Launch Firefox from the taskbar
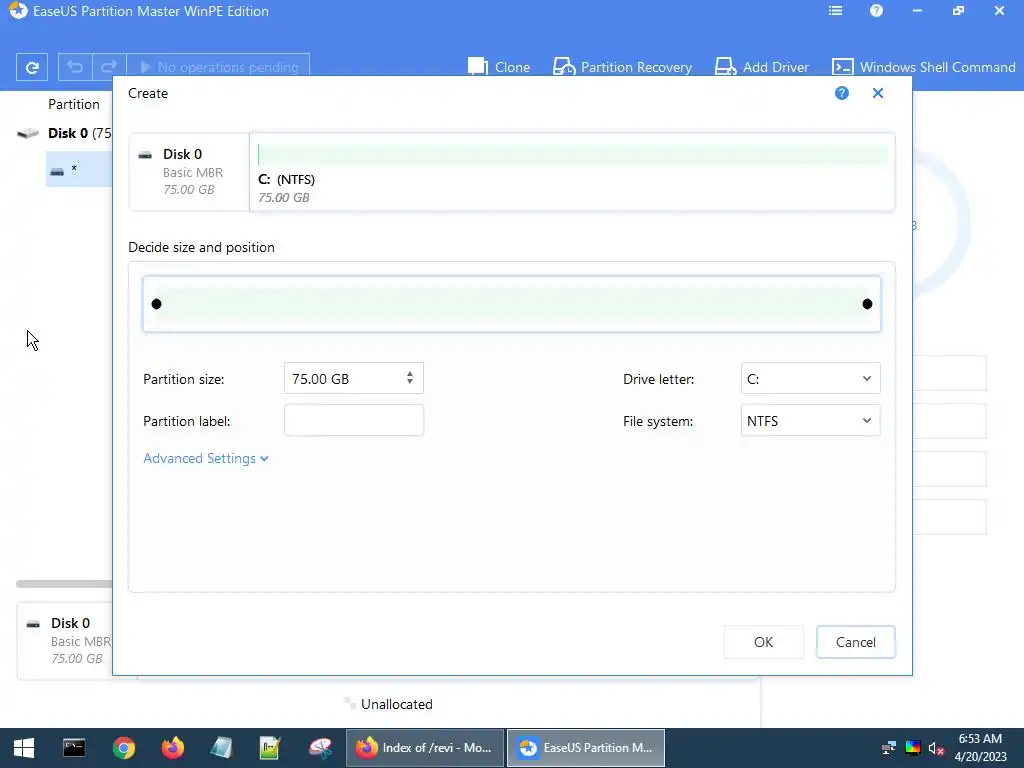This screenshot has height=768, width=1024. tap(172, 748)
